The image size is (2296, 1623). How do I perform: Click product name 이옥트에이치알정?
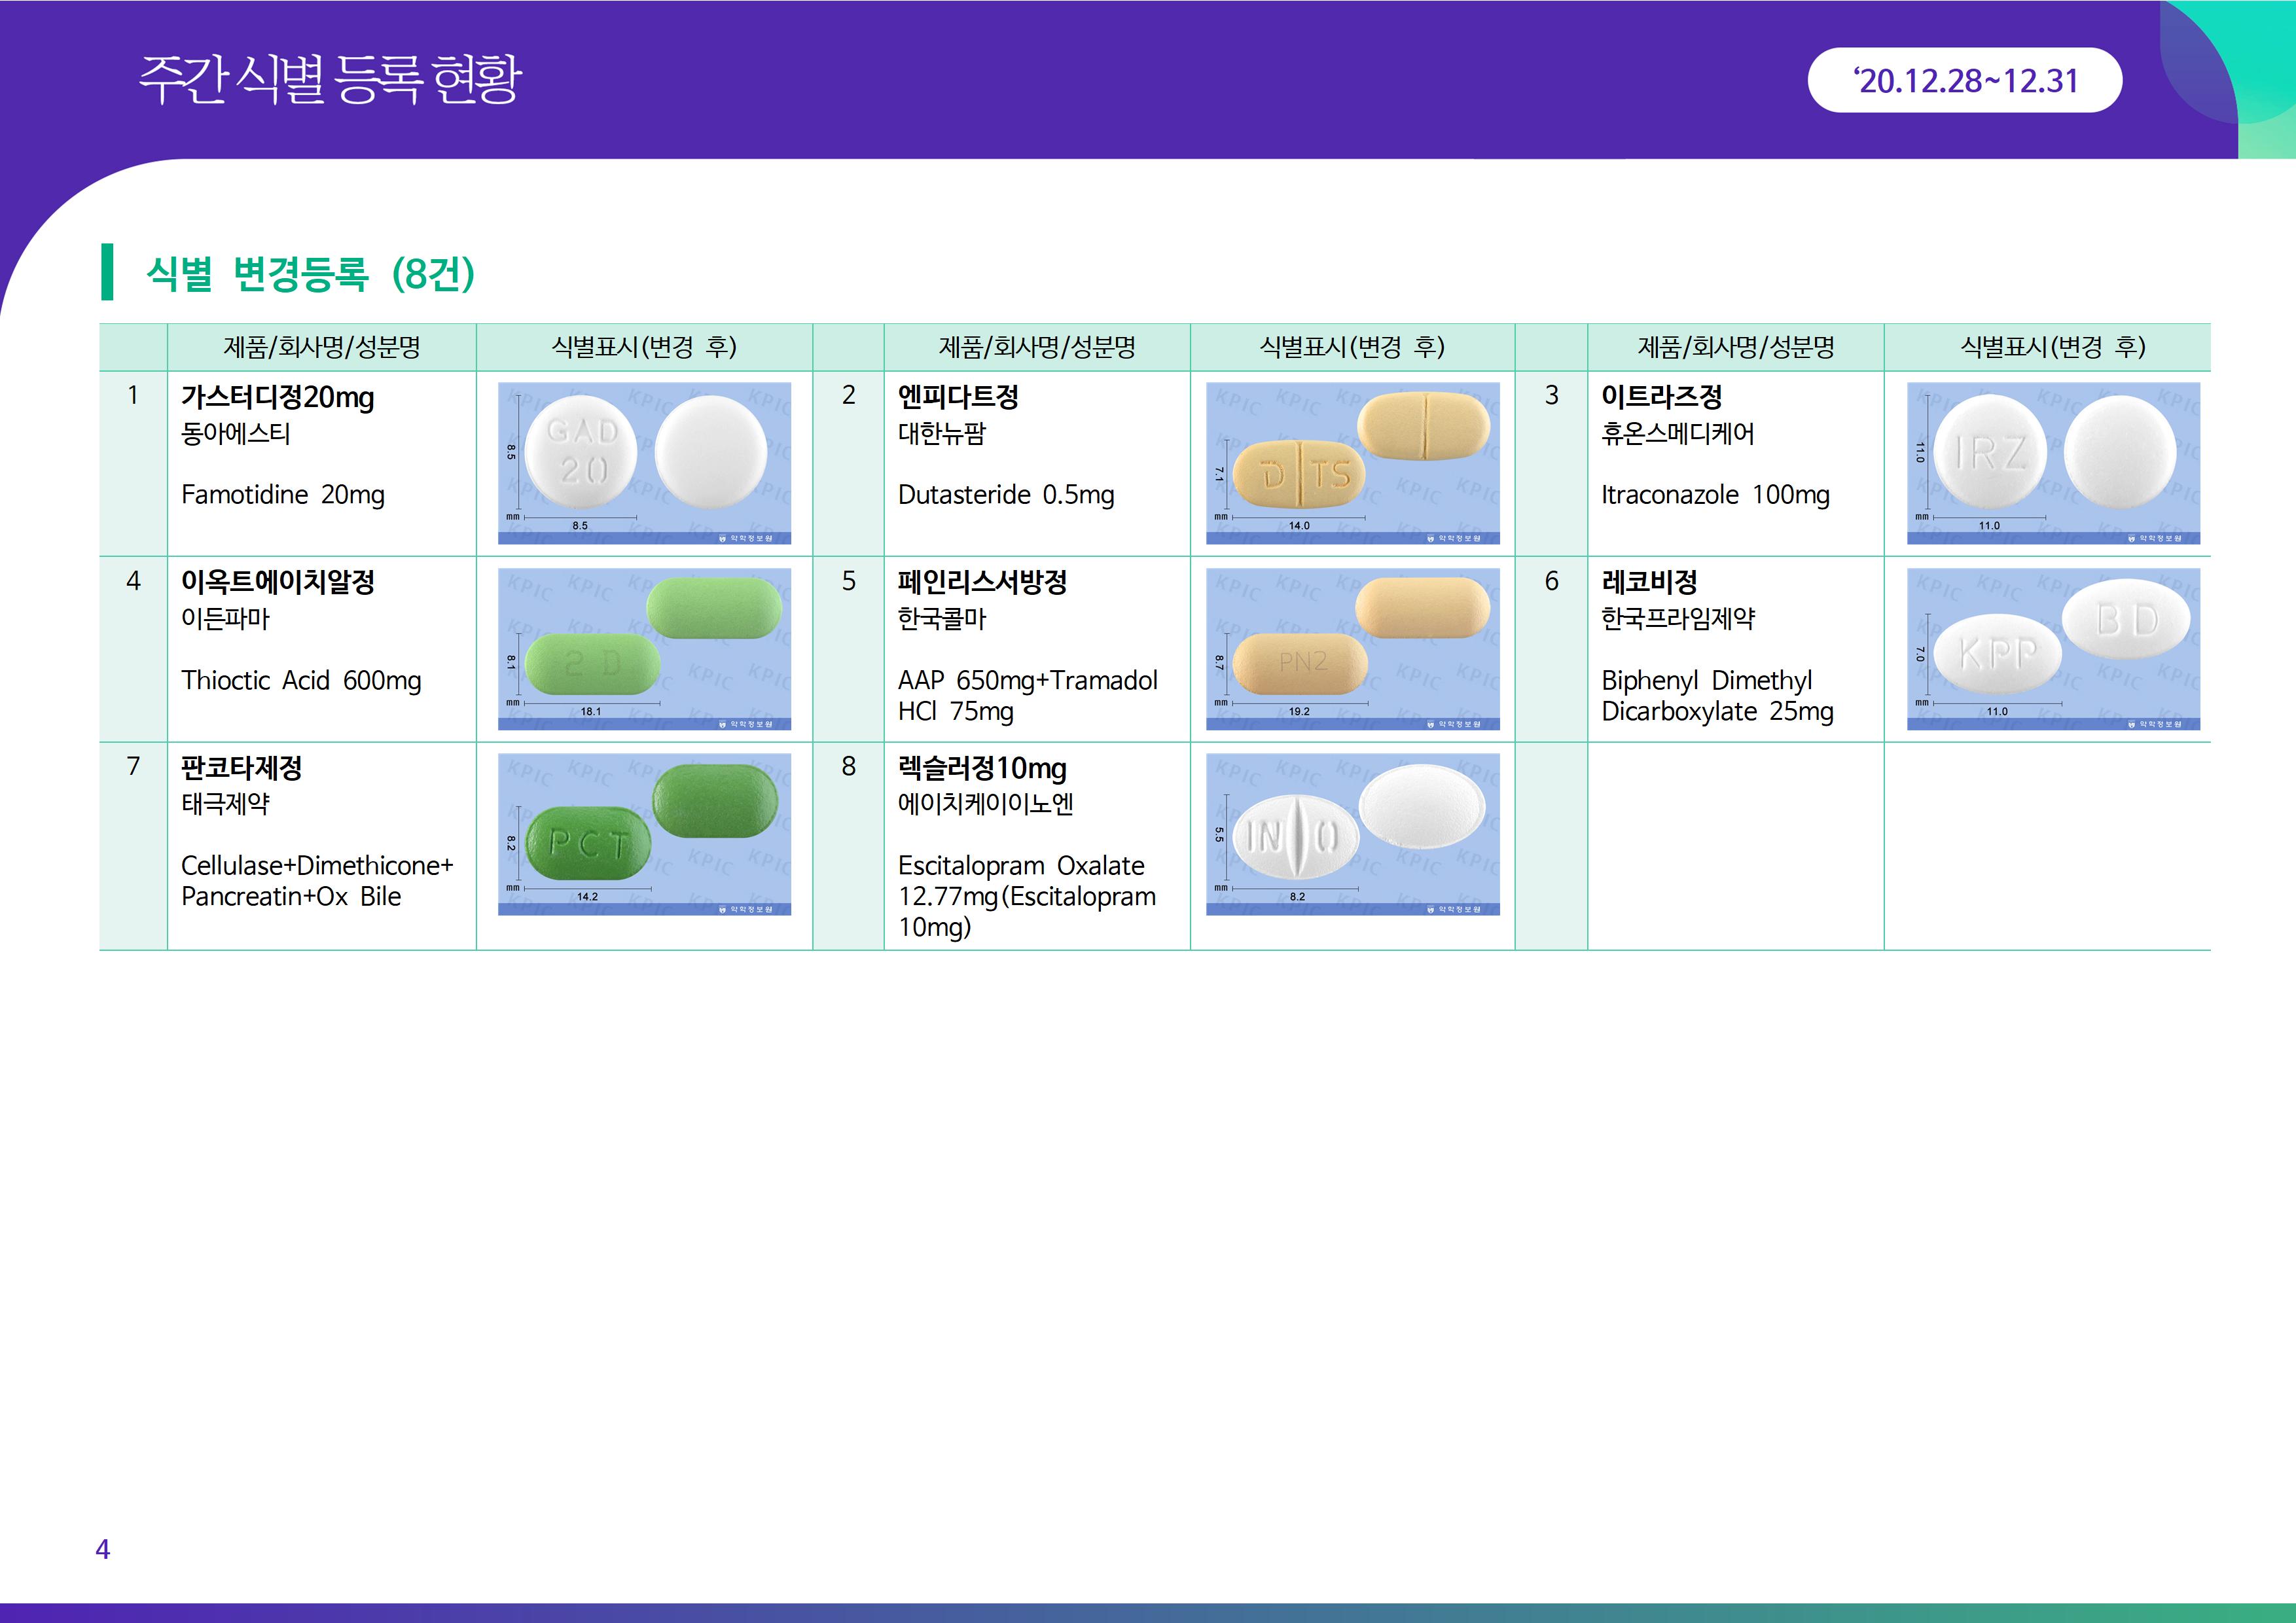pyautogui.click(x=277, y=582)
